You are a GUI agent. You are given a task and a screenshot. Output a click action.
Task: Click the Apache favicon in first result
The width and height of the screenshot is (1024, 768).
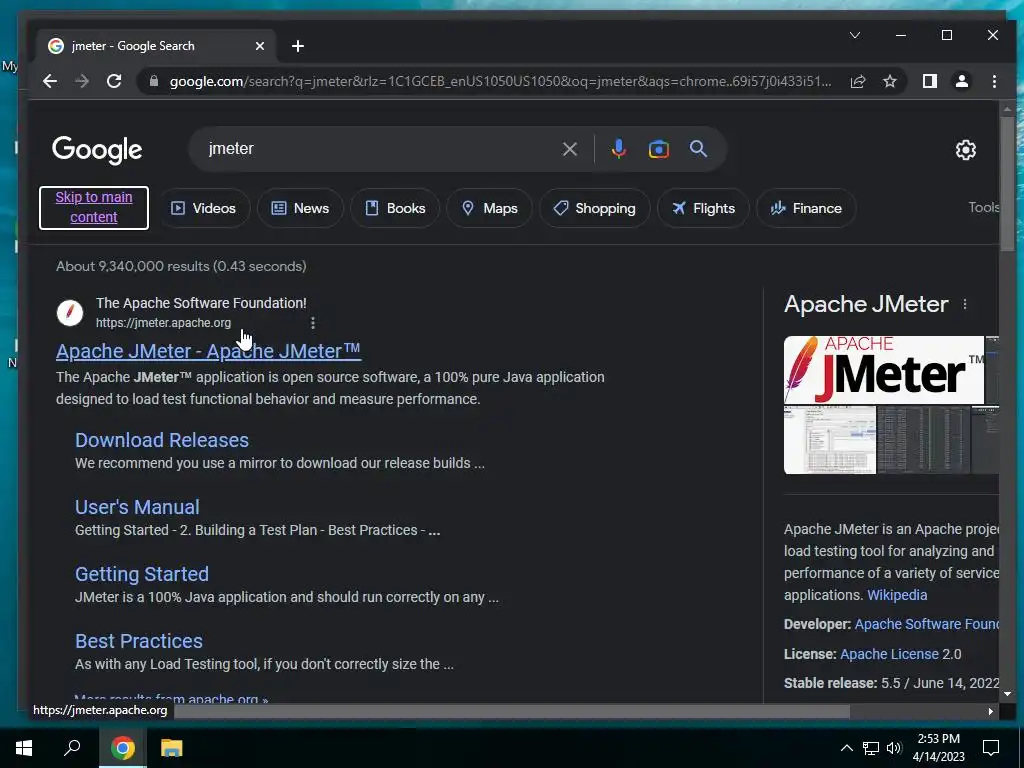pyautogui.click(x=70, y=313)
